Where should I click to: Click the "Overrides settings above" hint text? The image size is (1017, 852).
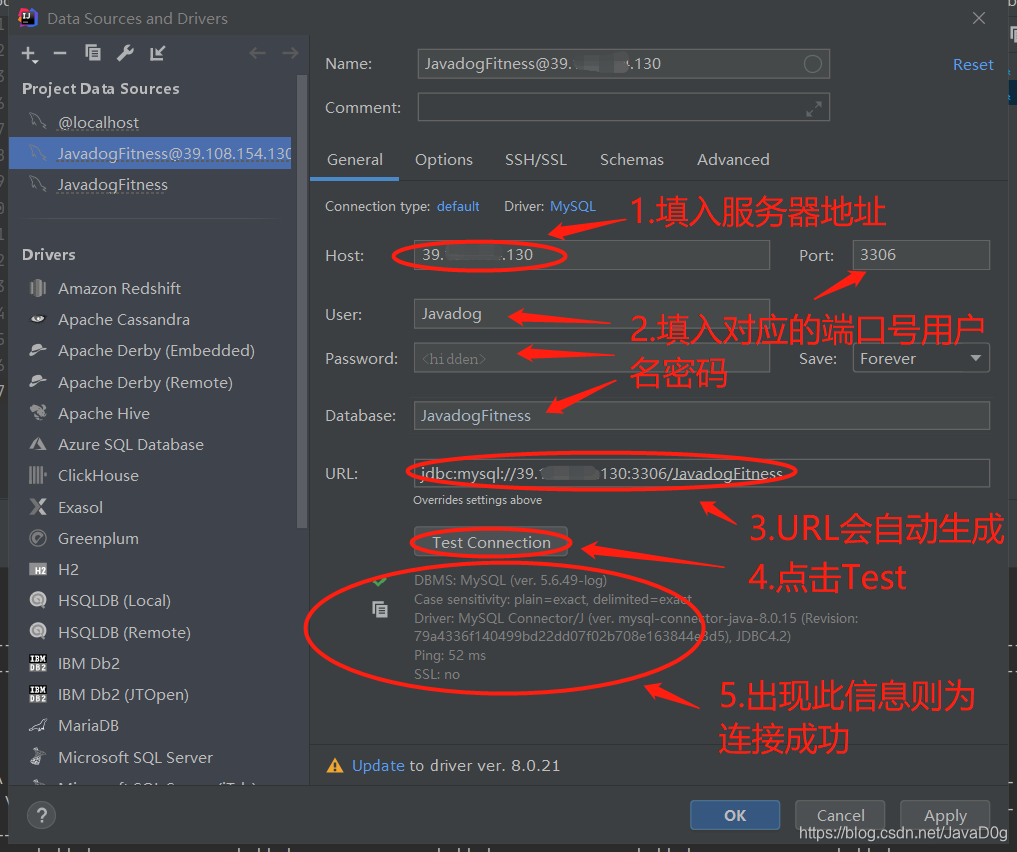477,500
